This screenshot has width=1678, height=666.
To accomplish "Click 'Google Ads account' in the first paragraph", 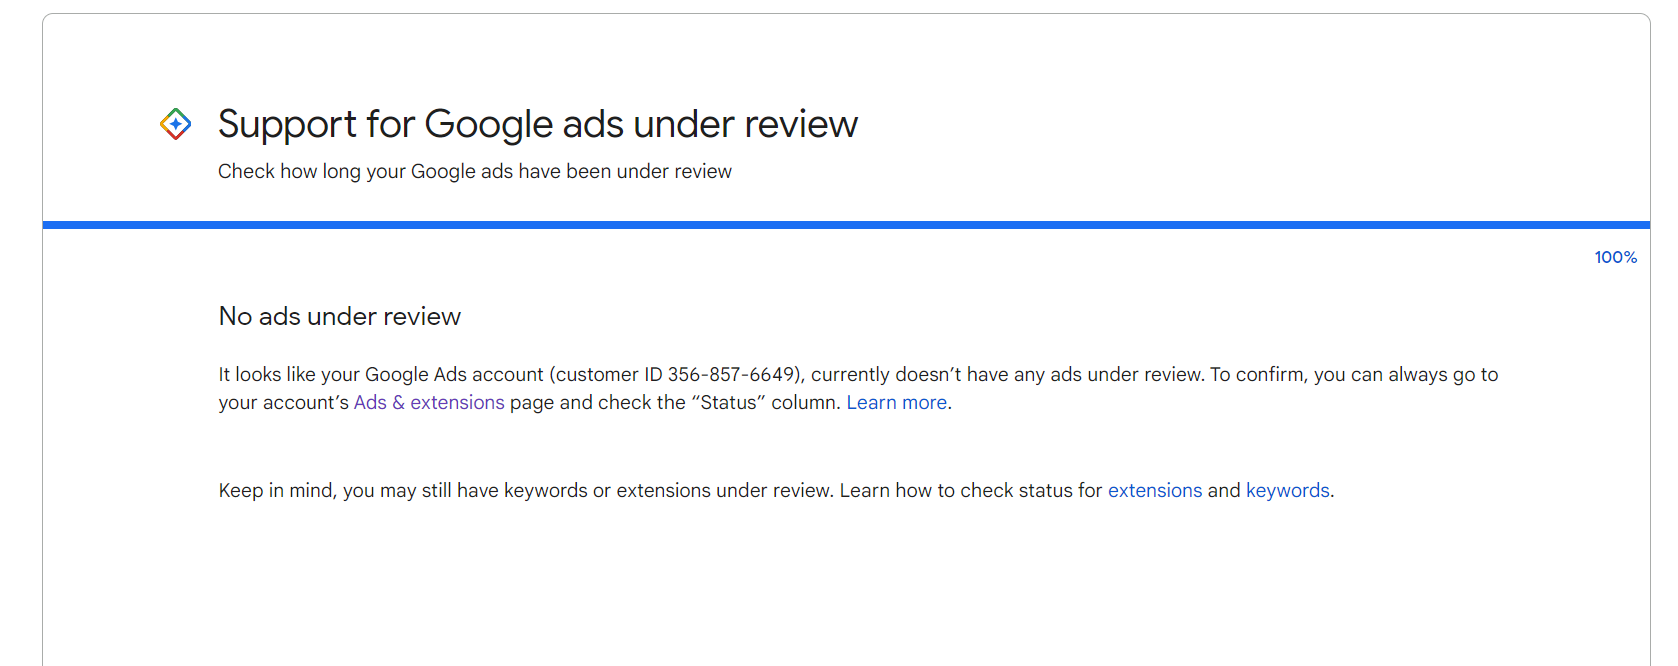I will [x=454, y=374].
